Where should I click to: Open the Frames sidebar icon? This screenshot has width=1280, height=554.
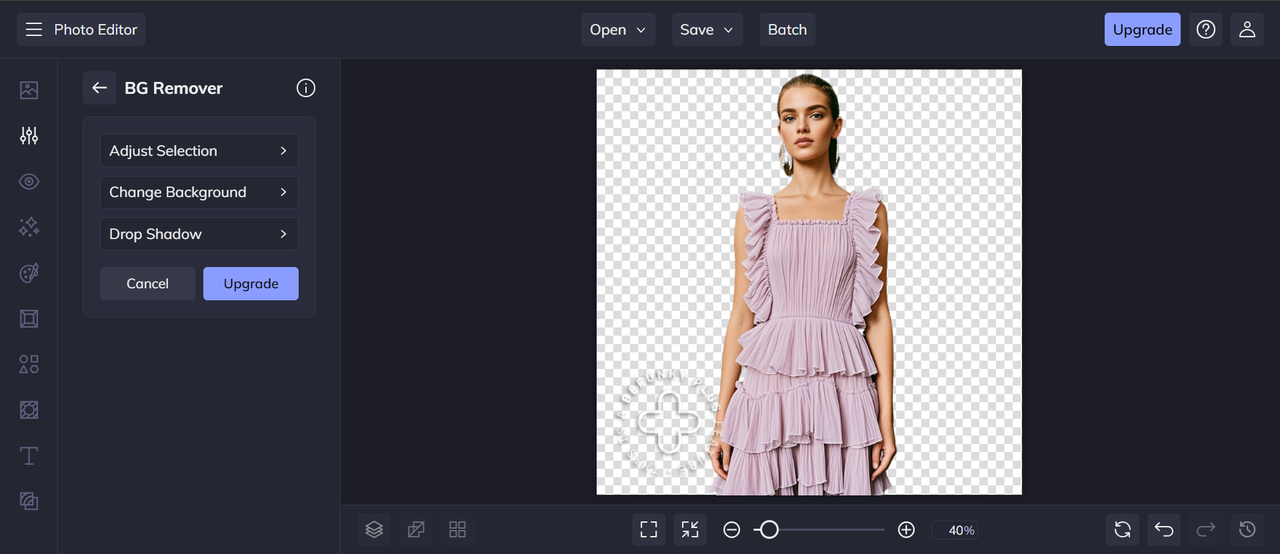(x=29, y=319)
